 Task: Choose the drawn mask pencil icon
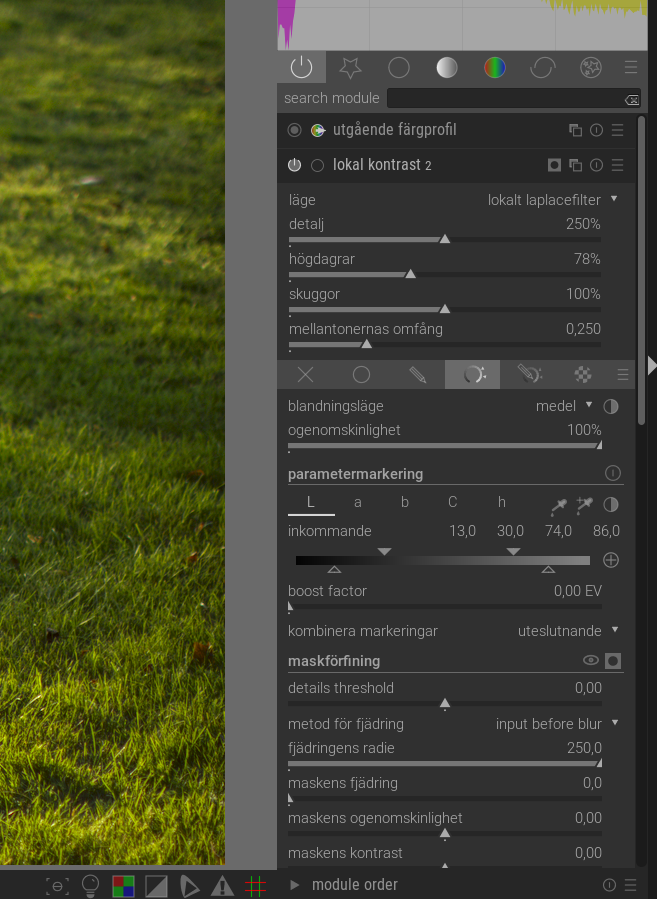417,375
